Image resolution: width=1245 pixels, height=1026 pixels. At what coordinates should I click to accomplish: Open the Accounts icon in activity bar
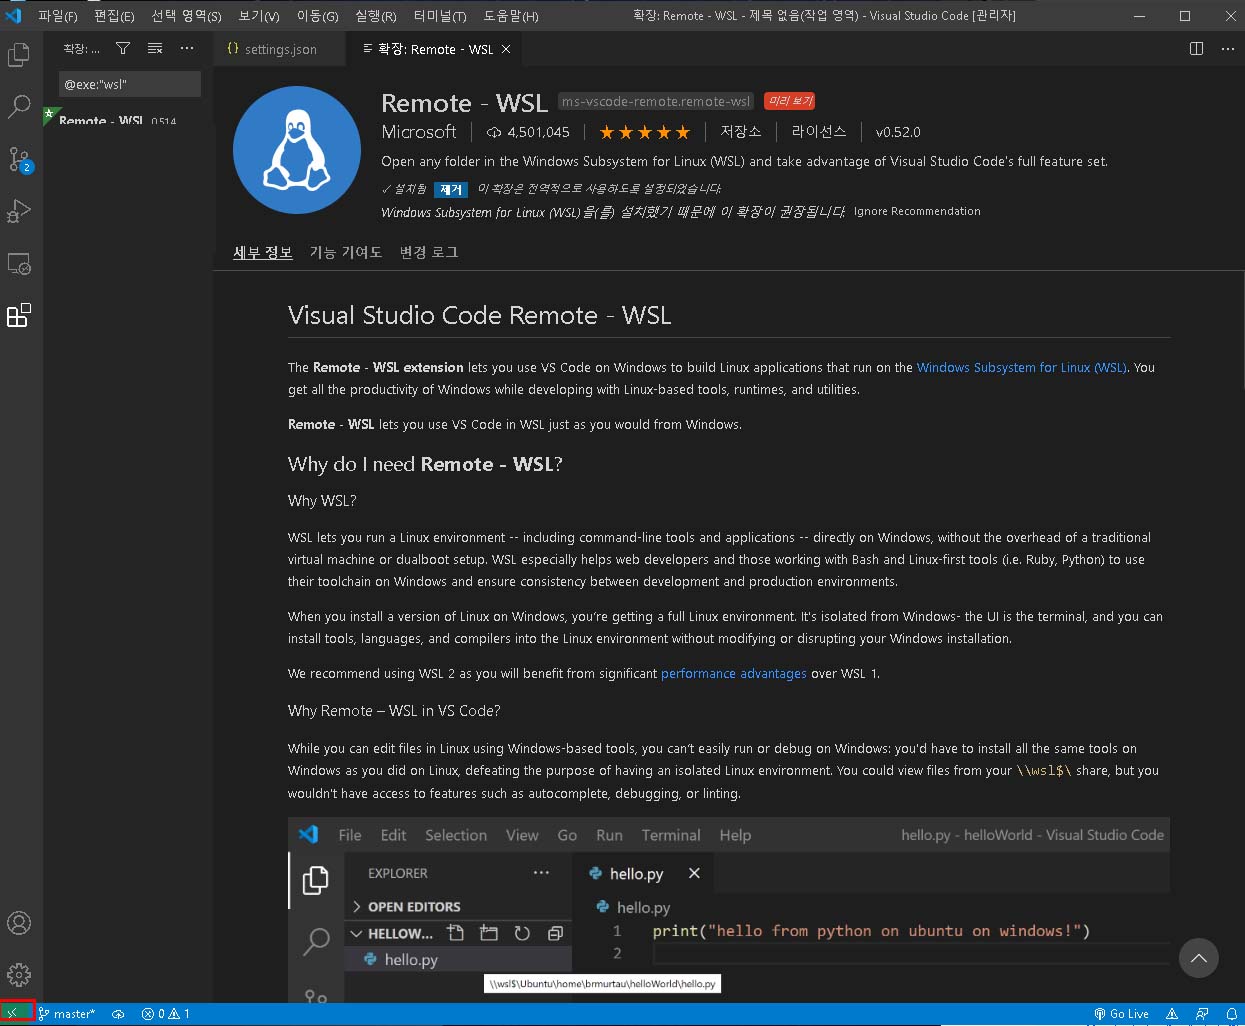(19, 923)
